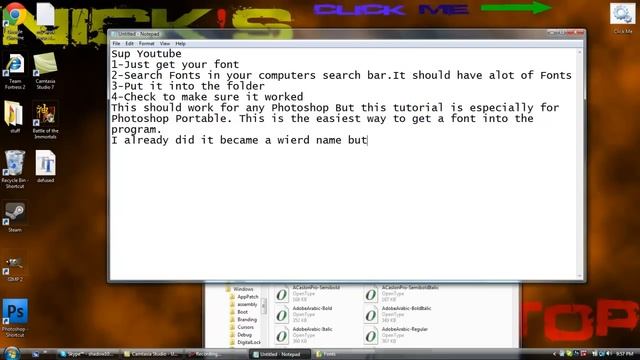This screenshot has width=640, height=360.
Task: Select assembly folder in tree
Action: click(x=244, y=304)
